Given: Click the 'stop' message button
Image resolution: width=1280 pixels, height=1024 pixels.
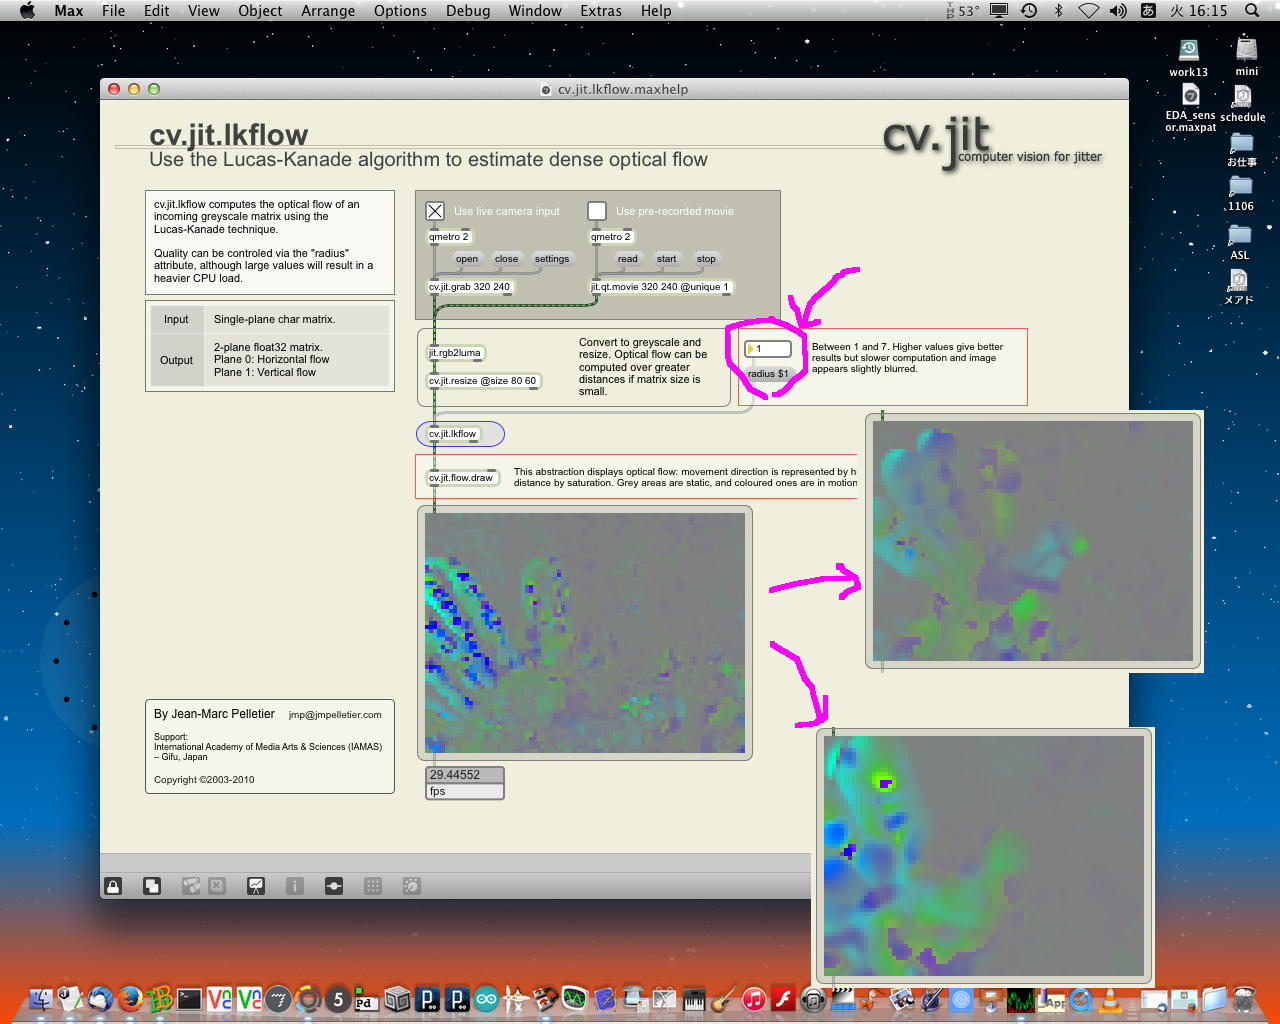Looking at the screenshot, I should (x=706, y=259).
